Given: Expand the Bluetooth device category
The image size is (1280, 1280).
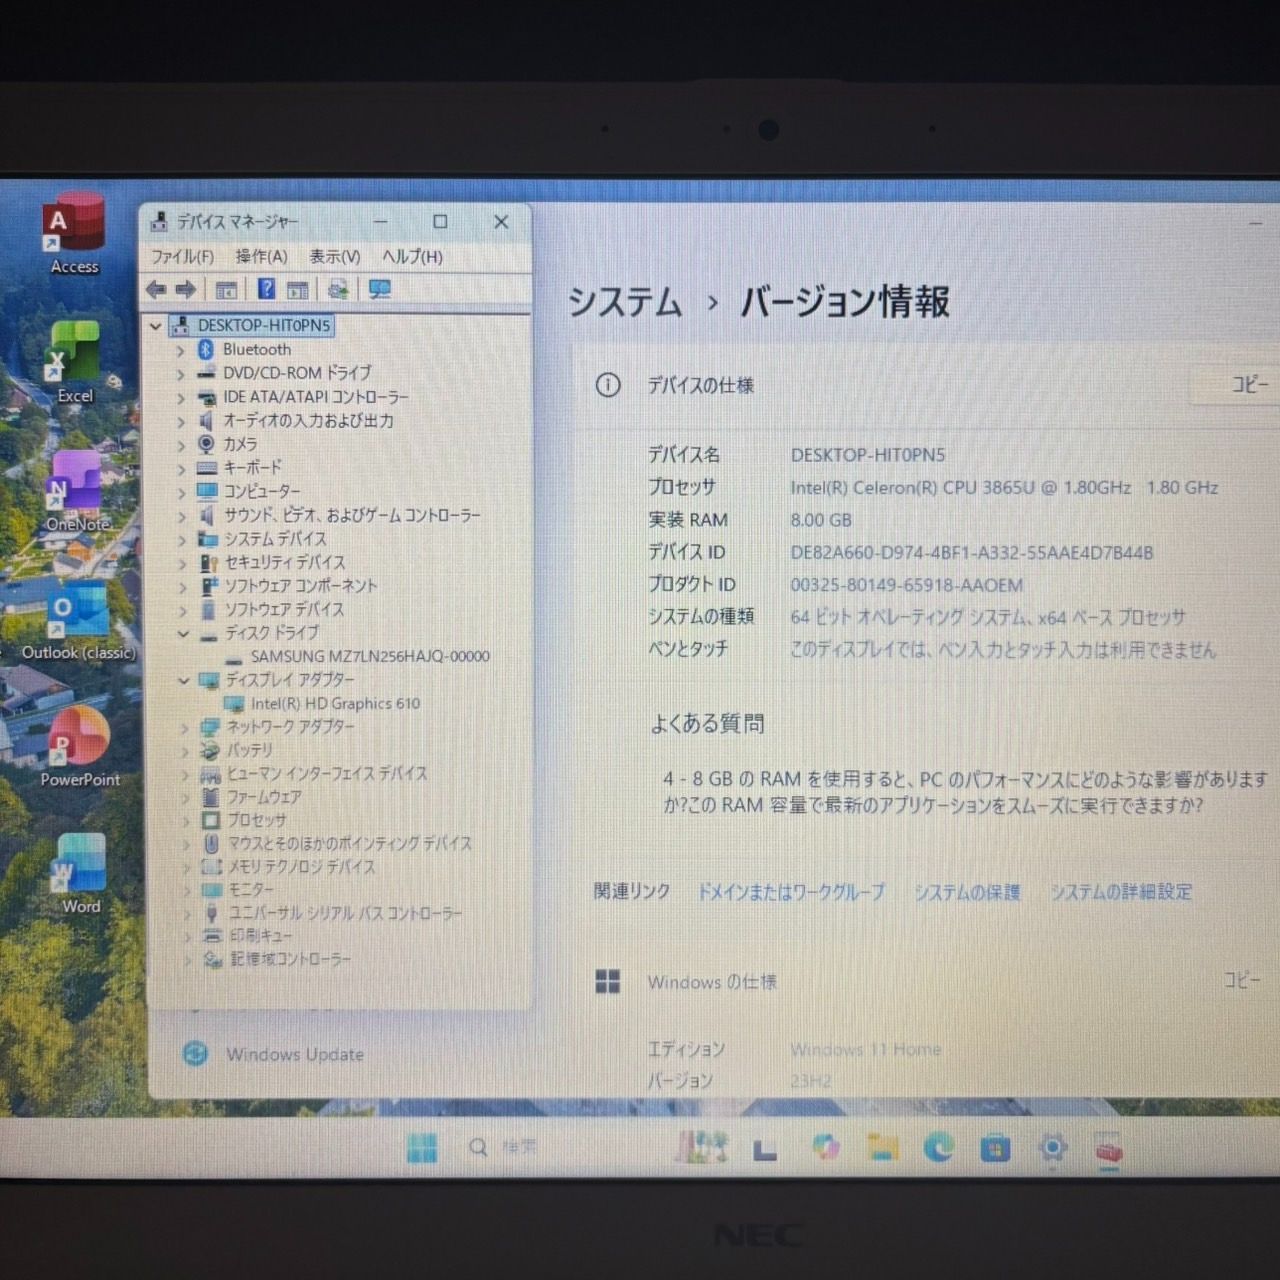Looking at the screenshot, I should click(x=181, y=350).
